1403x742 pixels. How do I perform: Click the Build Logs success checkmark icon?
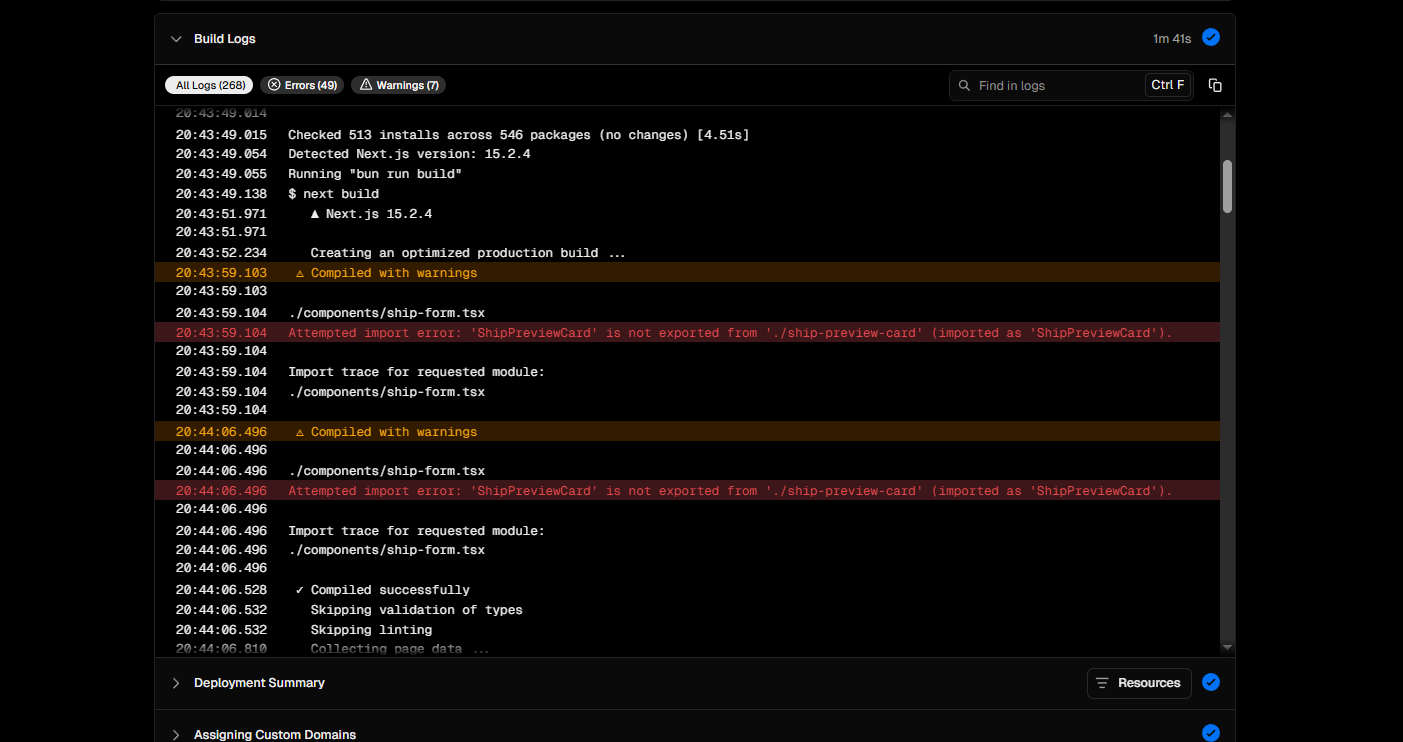click(1211, 38)
